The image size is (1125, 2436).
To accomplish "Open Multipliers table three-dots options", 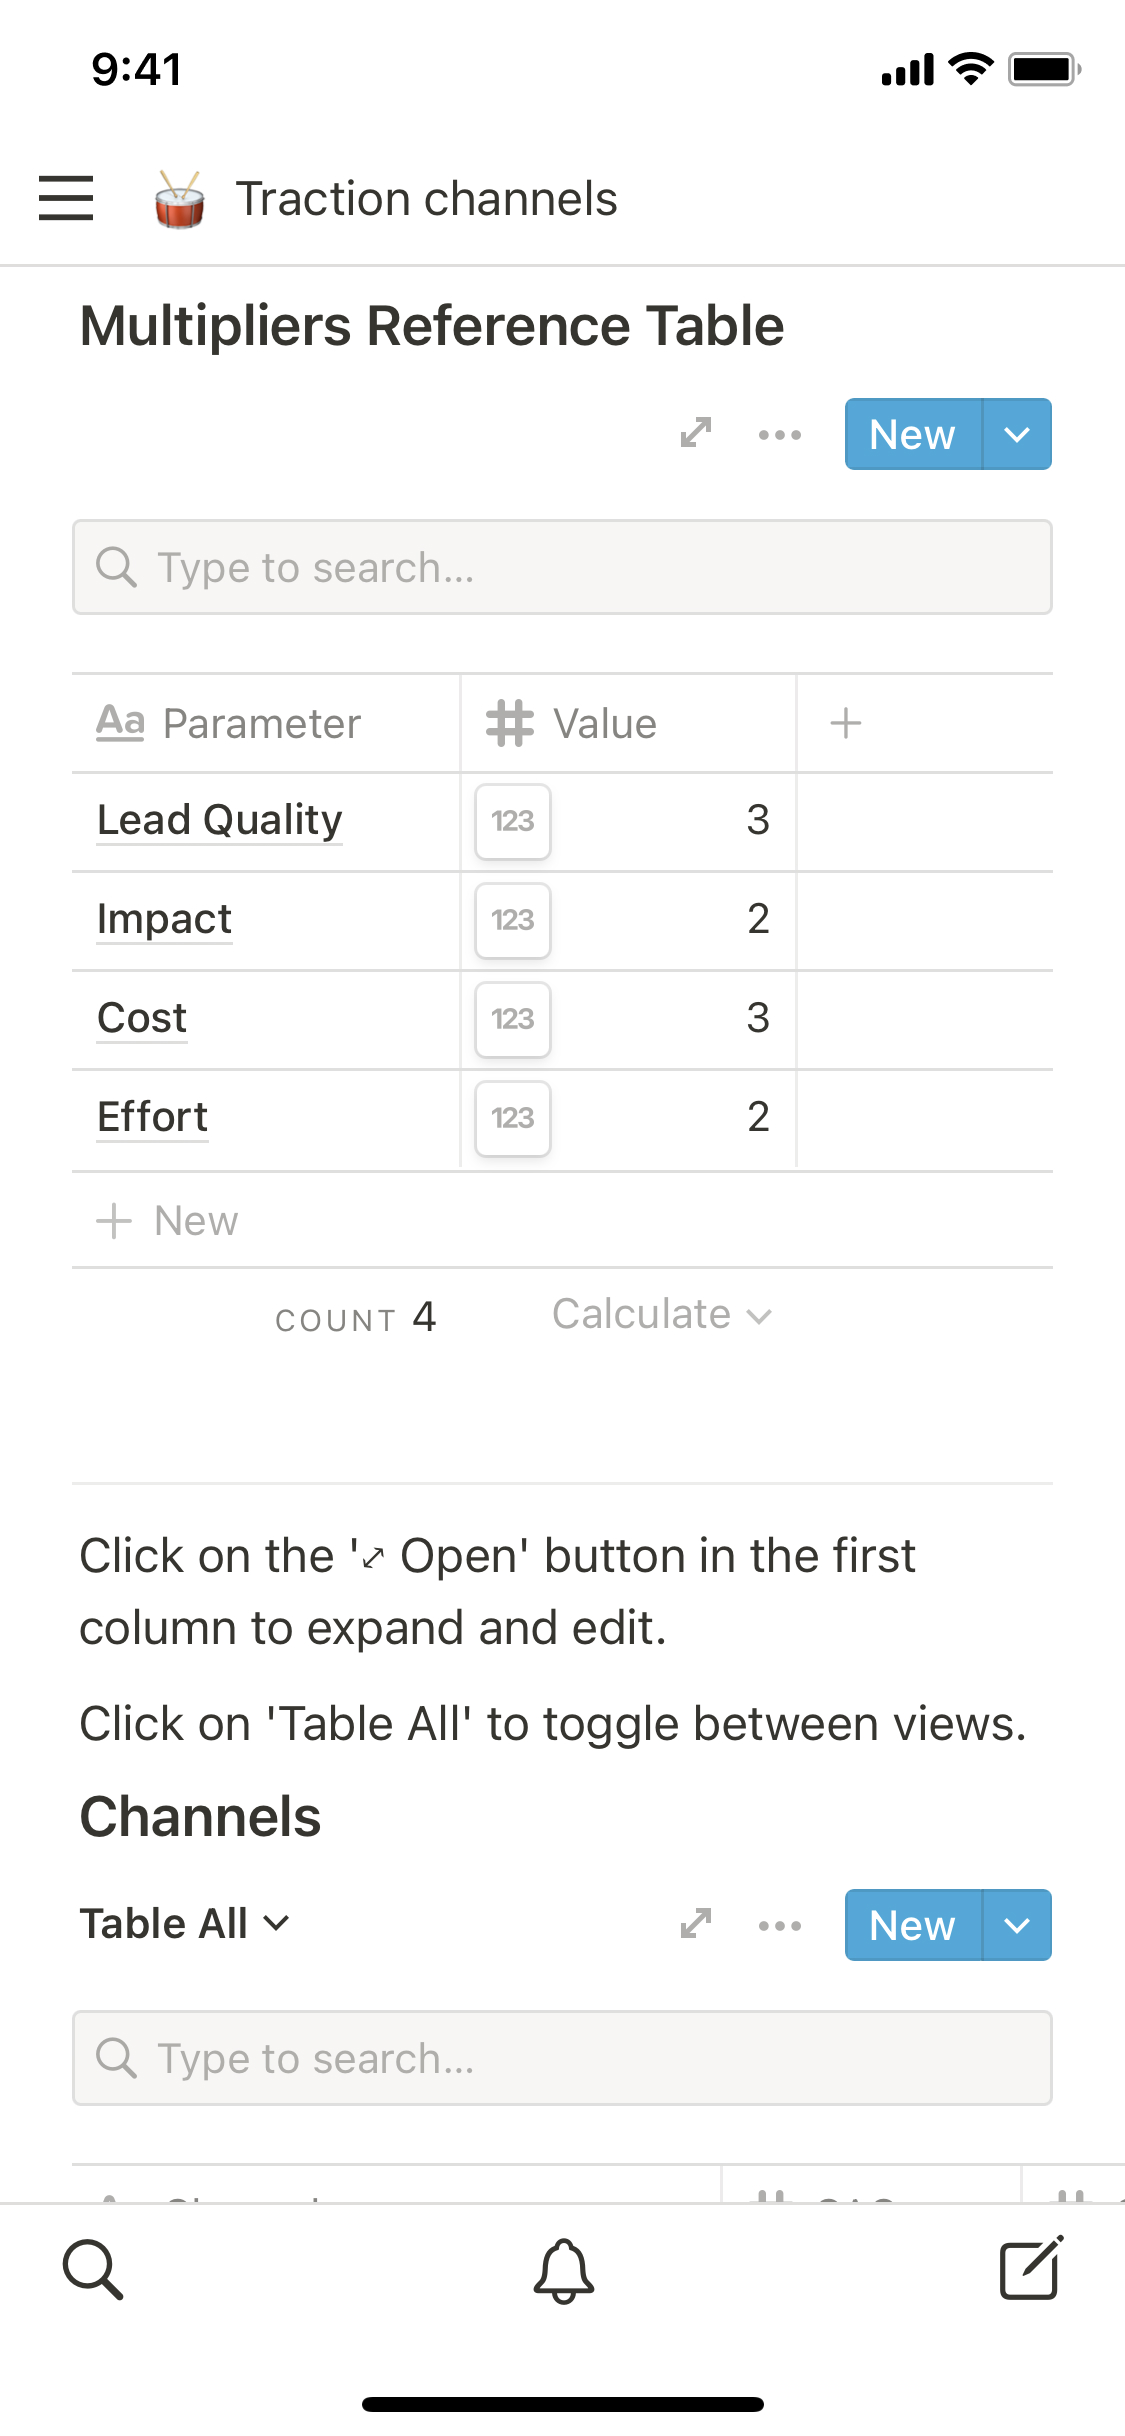I will click(x=780, y=434).
